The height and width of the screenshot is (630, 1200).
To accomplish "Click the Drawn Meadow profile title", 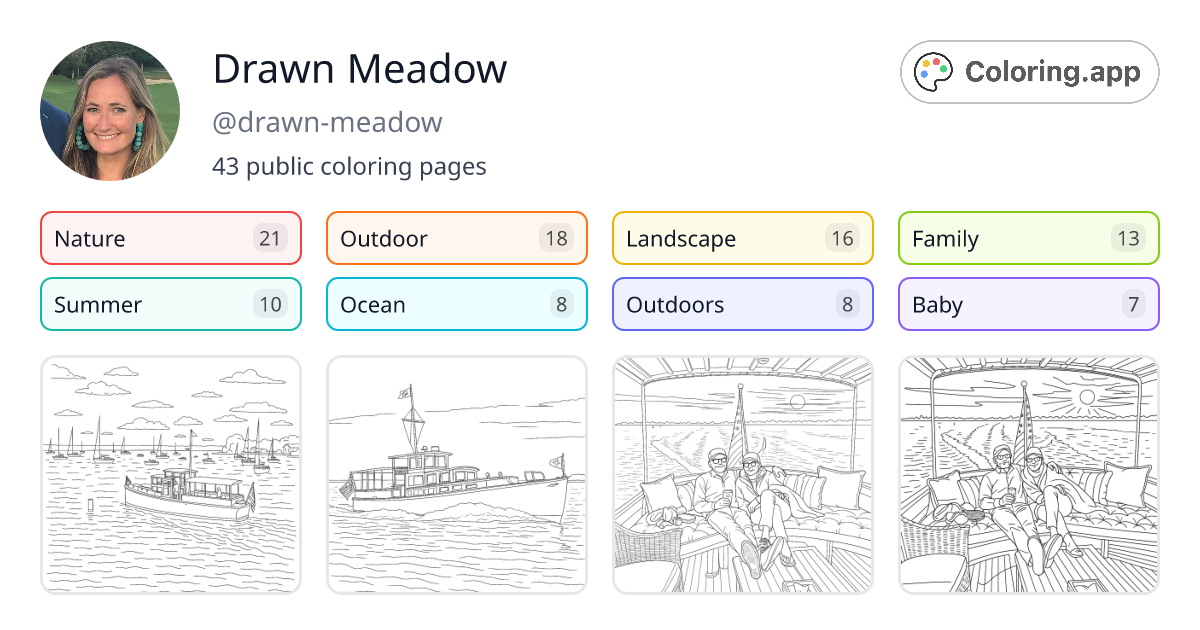I will [x=360, y=68].
